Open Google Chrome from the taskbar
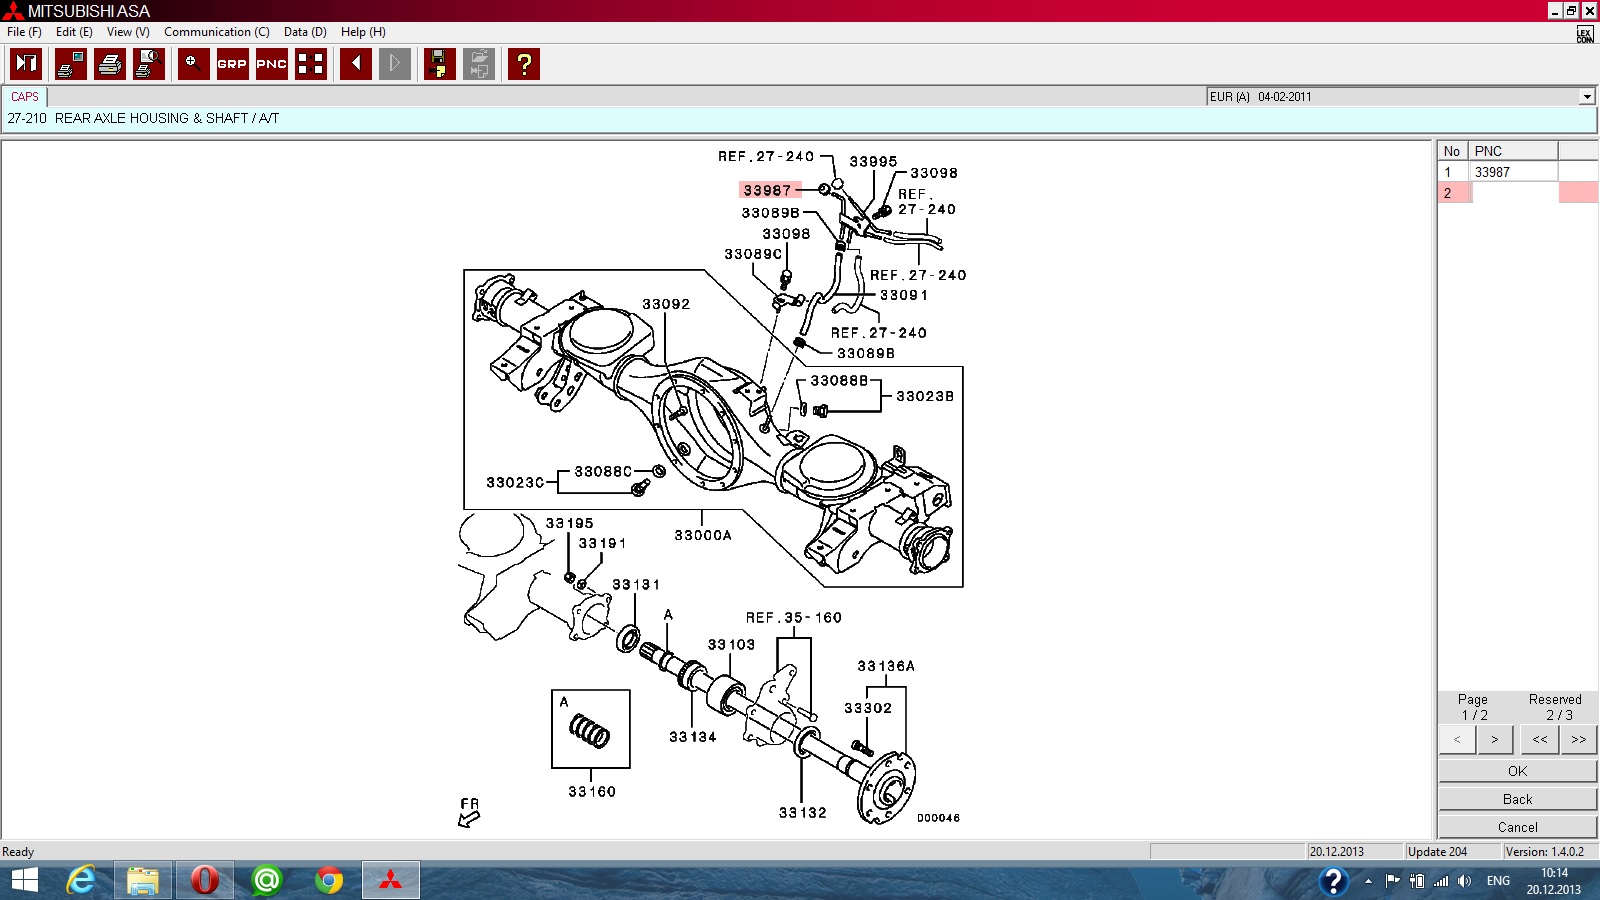Viewport: 1600px width, 900px height. (x=328, y=880)
